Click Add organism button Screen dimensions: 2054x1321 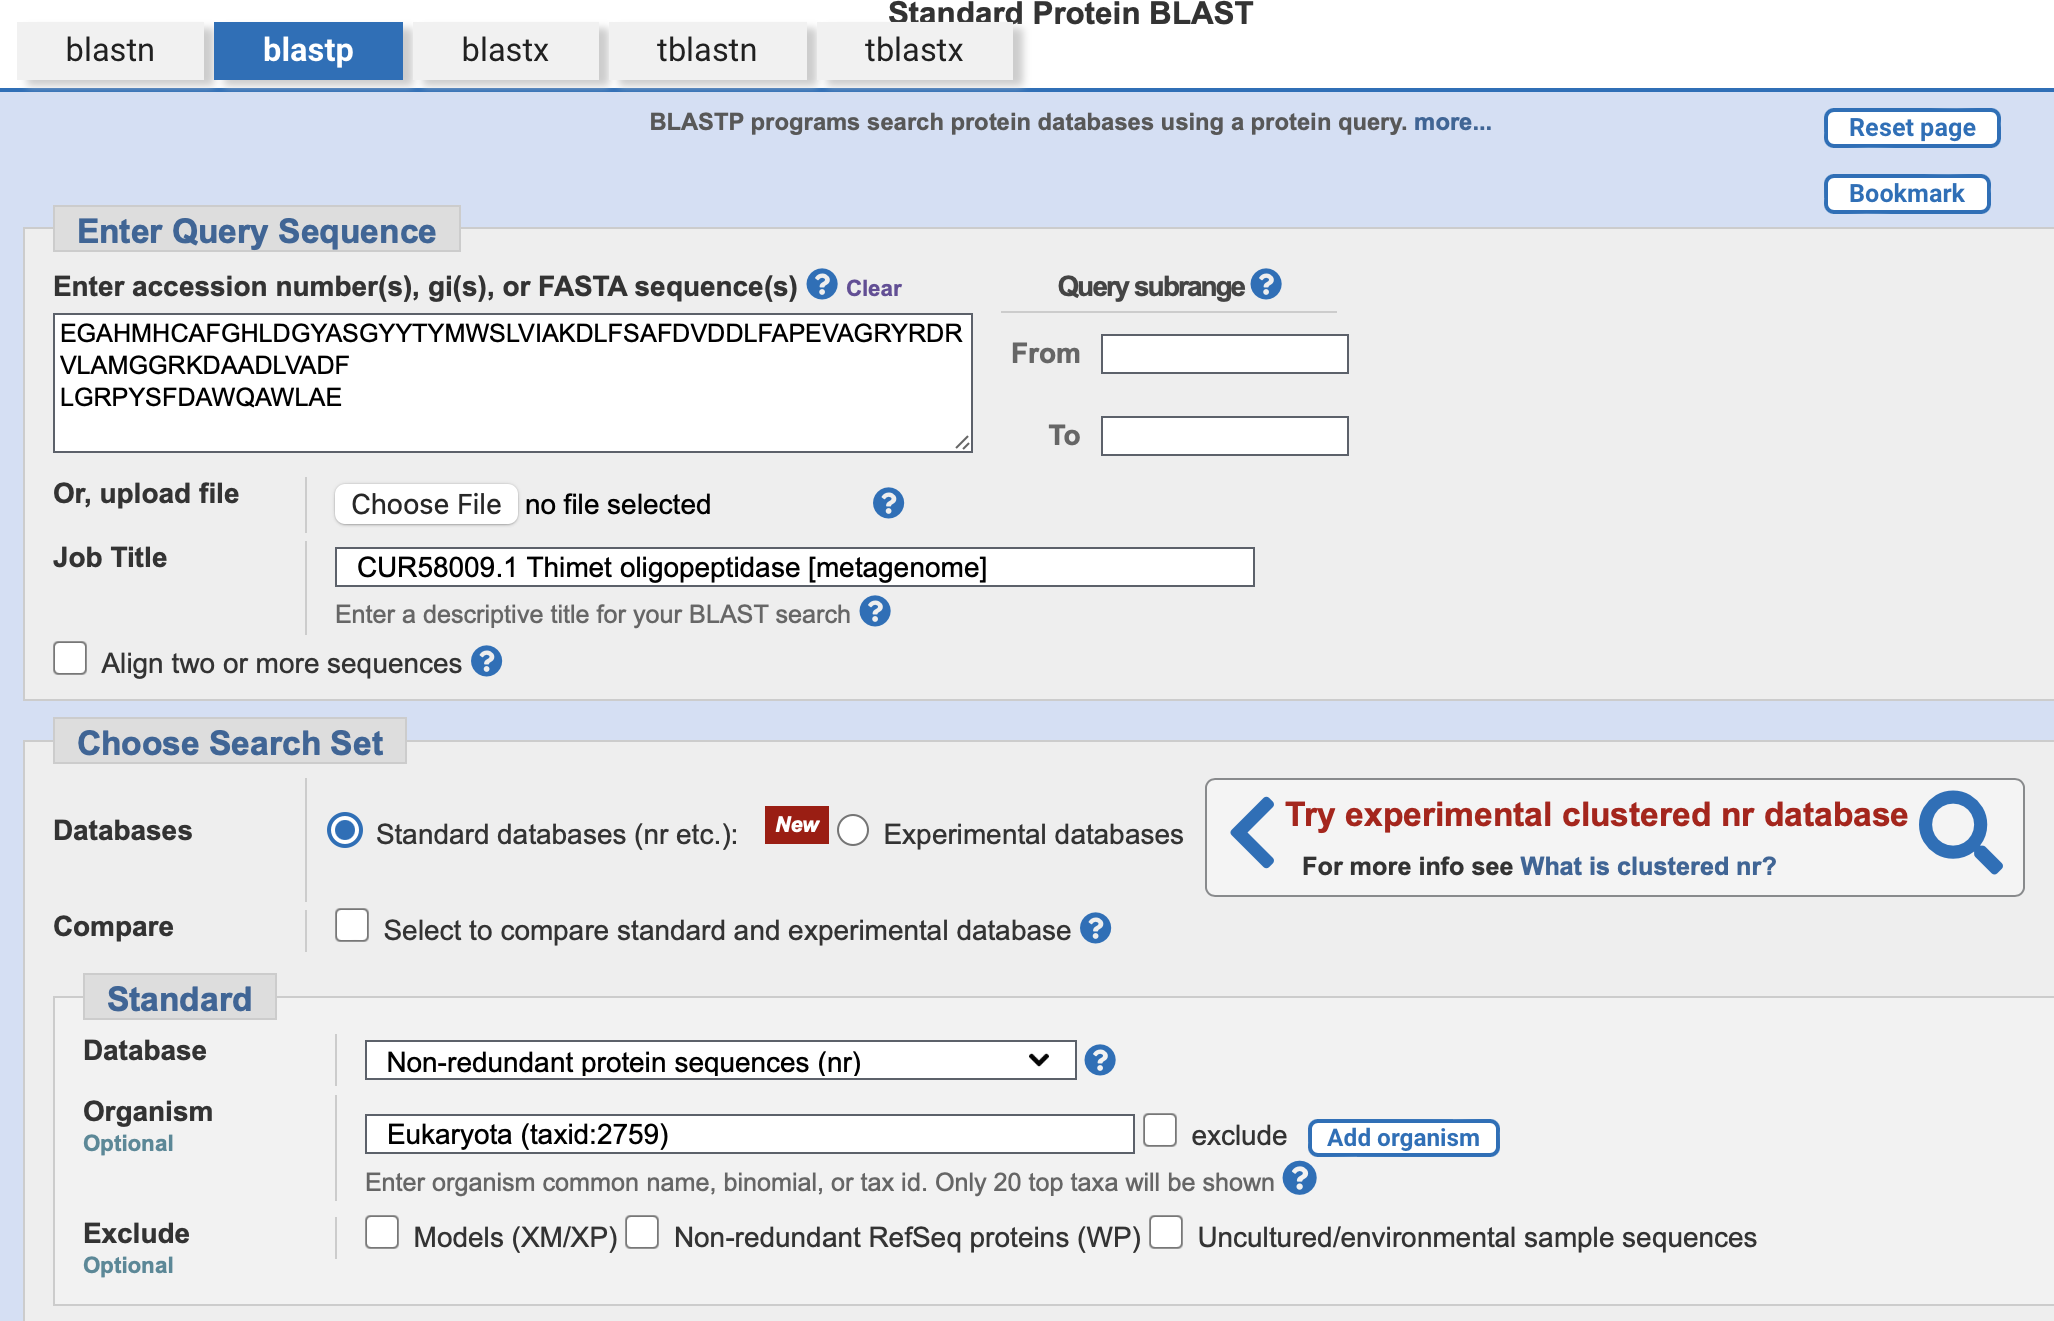pyautogui.click(x=1403, y=1138)
